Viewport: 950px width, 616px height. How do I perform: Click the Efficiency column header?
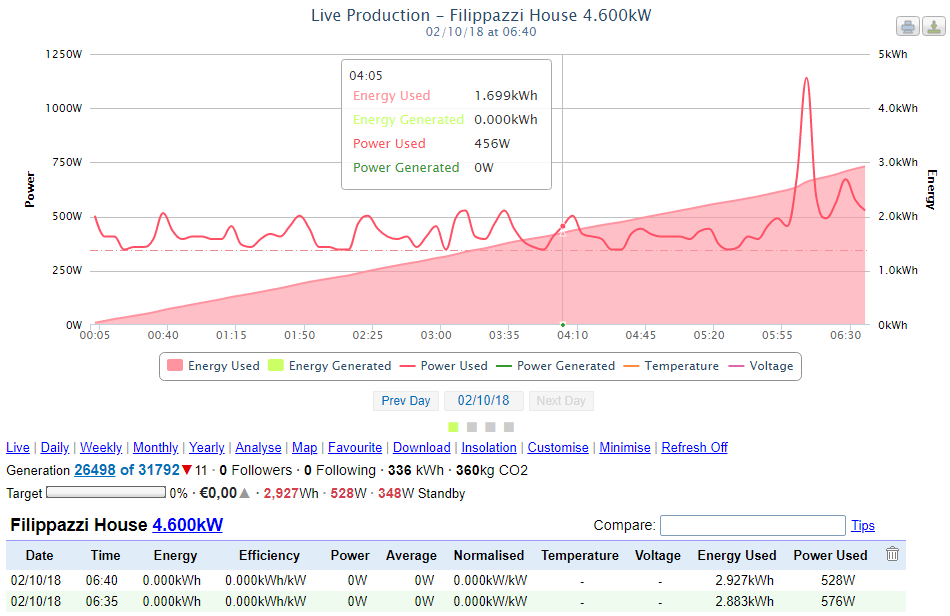tap(269, 555)
